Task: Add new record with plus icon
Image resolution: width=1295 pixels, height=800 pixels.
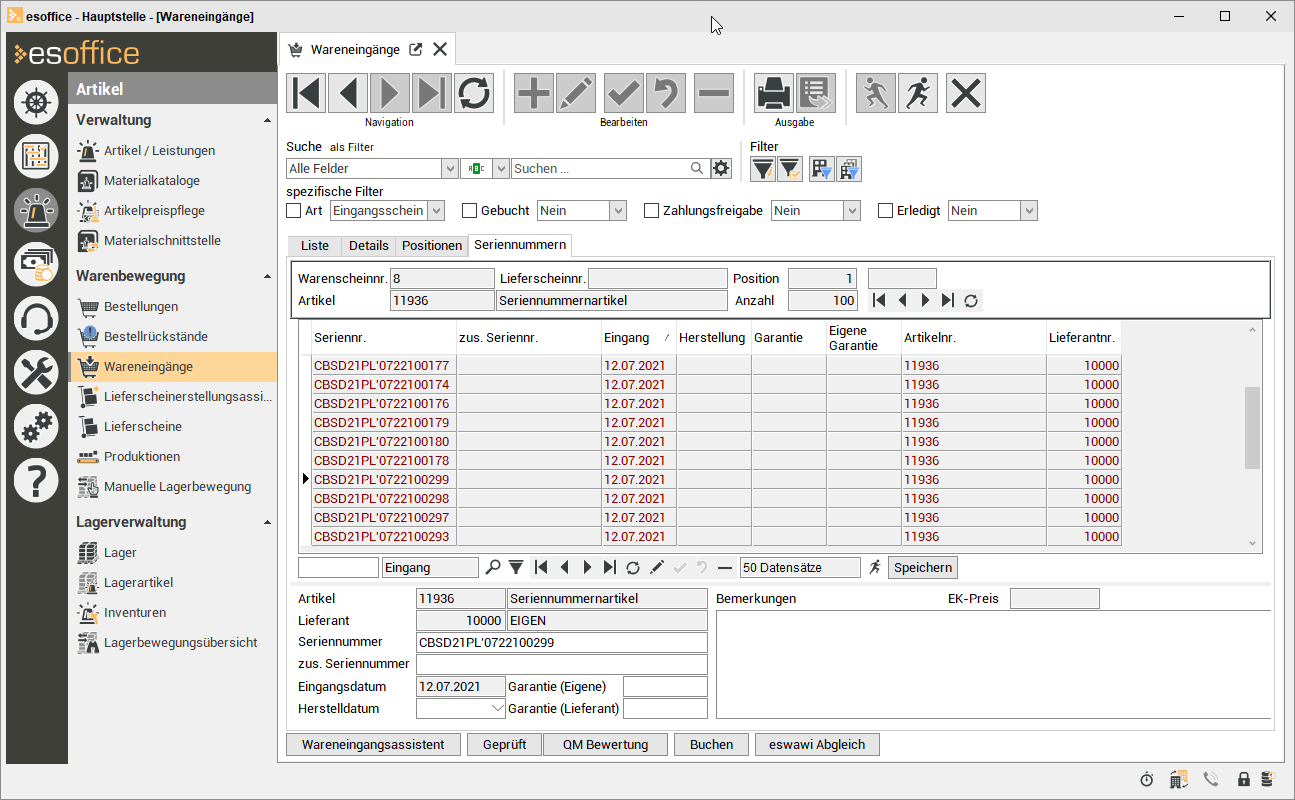Action: tap(534, 93)
